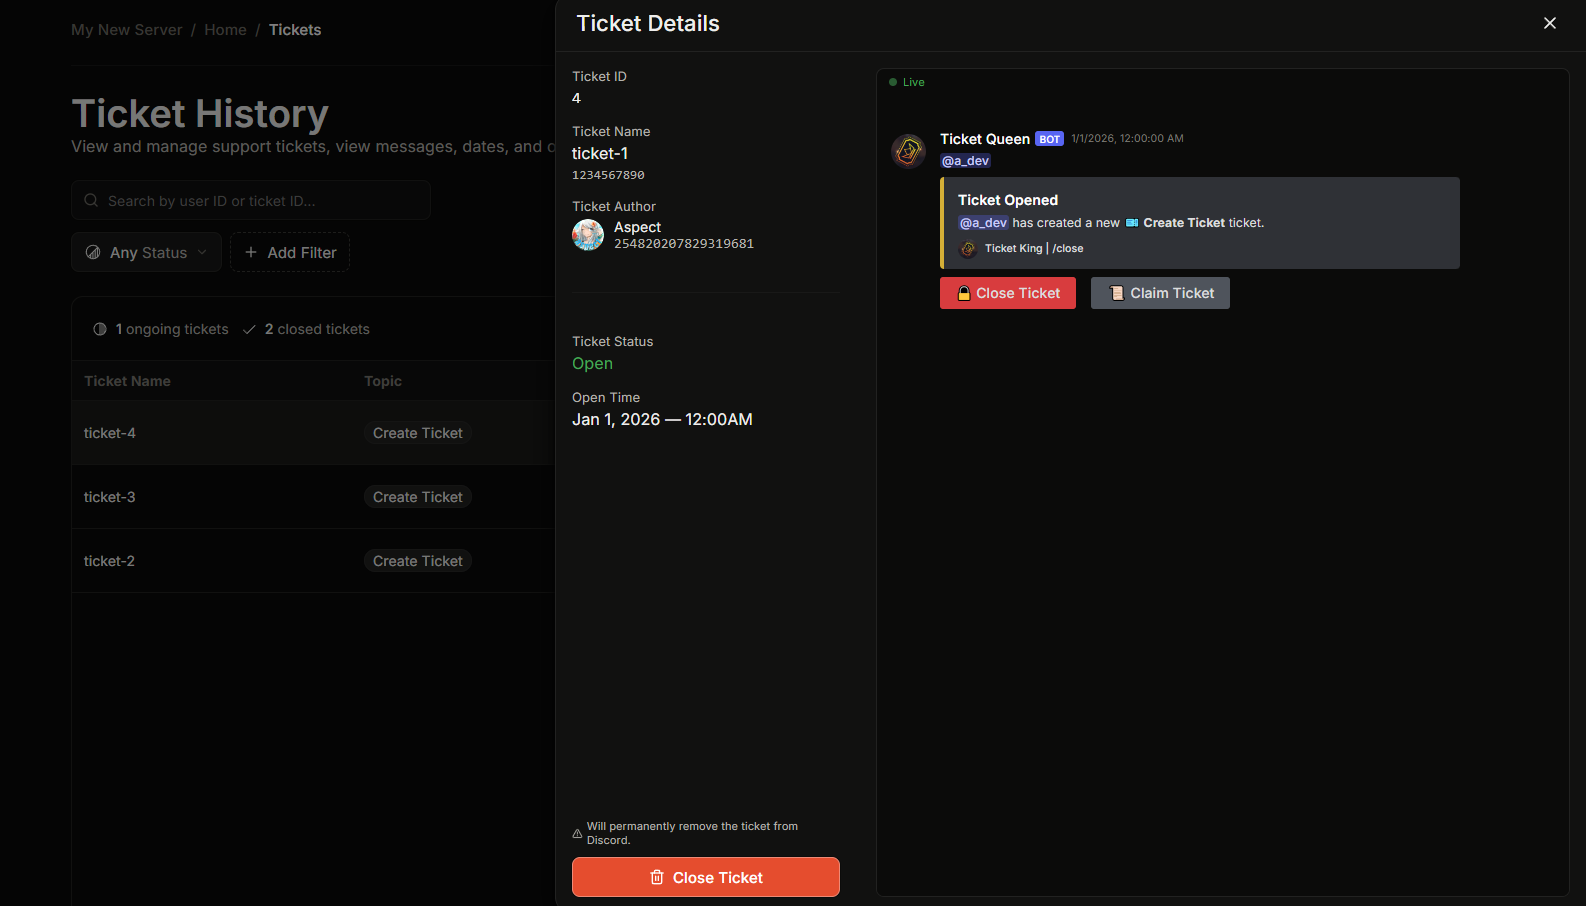
Task: Focus the ticket search input field
Action: (251, 200)
